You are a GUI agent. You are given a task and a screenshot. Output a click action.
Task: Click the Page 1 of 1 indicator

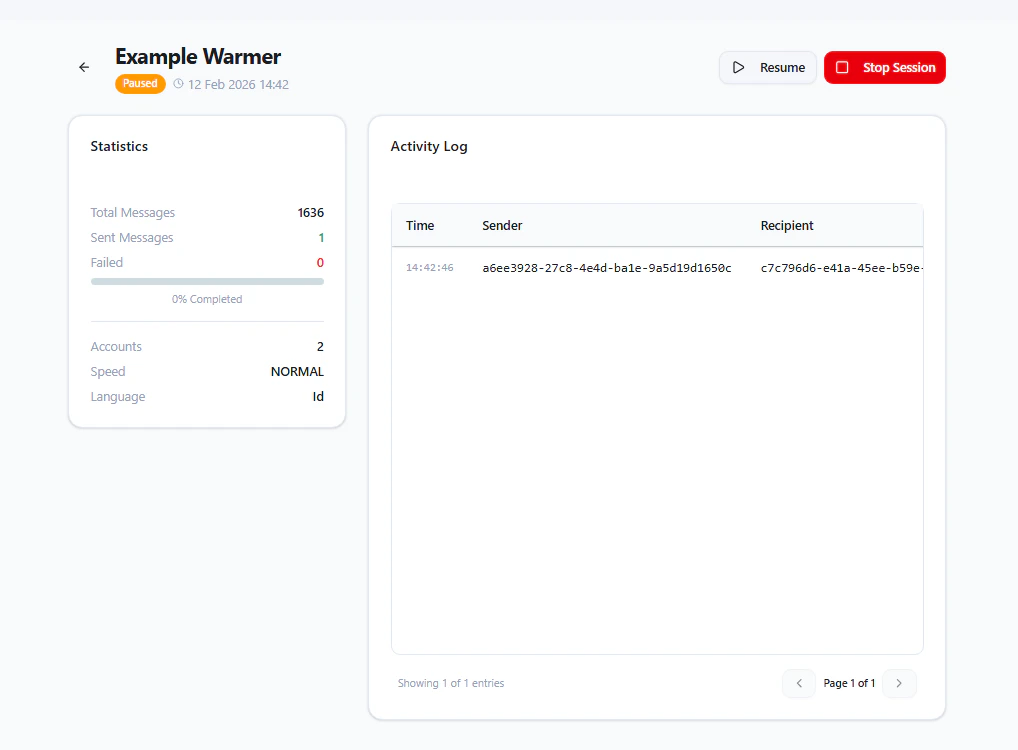pos(849,683)
